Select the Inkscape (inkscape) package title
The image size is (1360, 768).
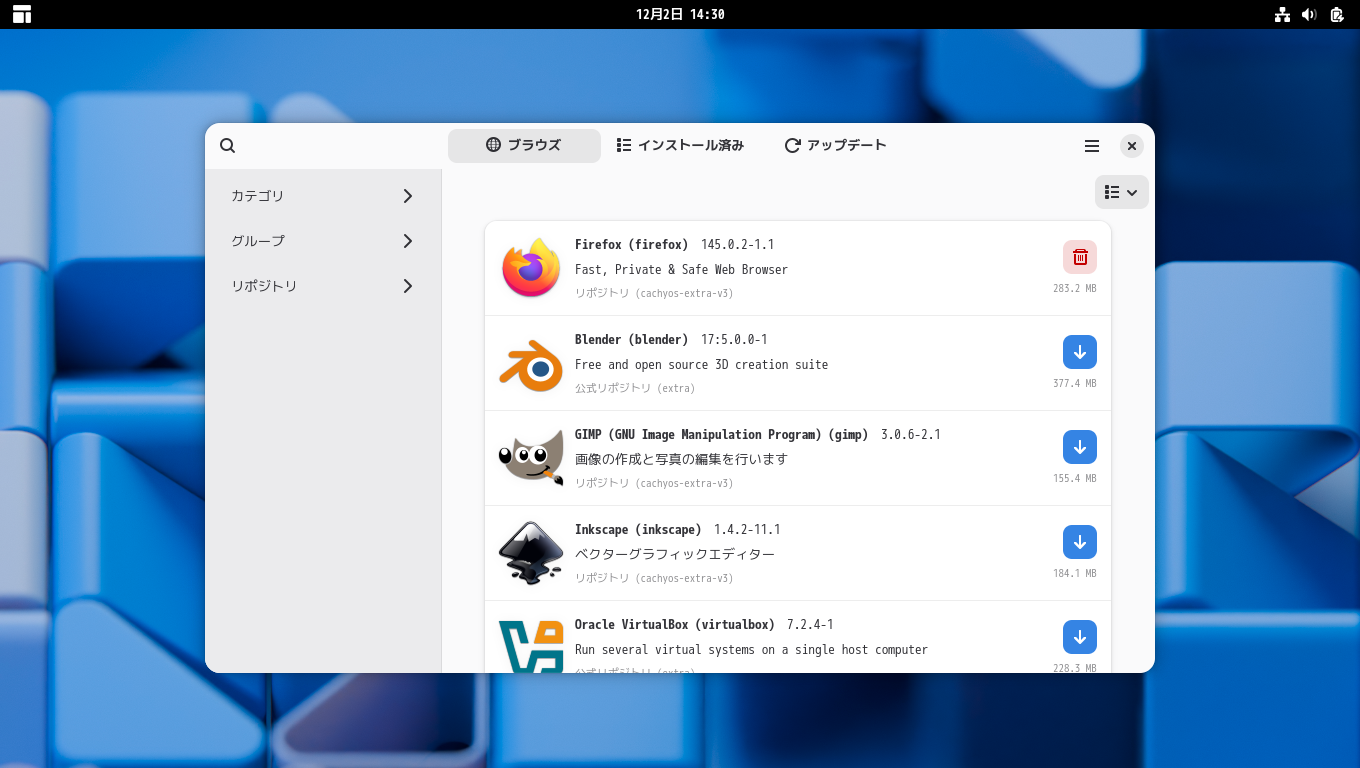[x=638, y=530]
